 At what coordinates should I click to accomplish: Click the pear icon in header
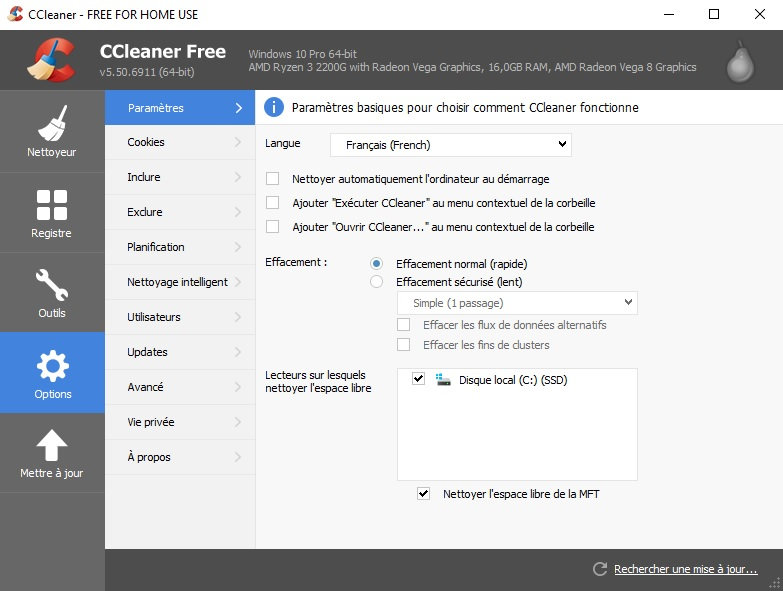pyautogui.click(x=739, y=60)
